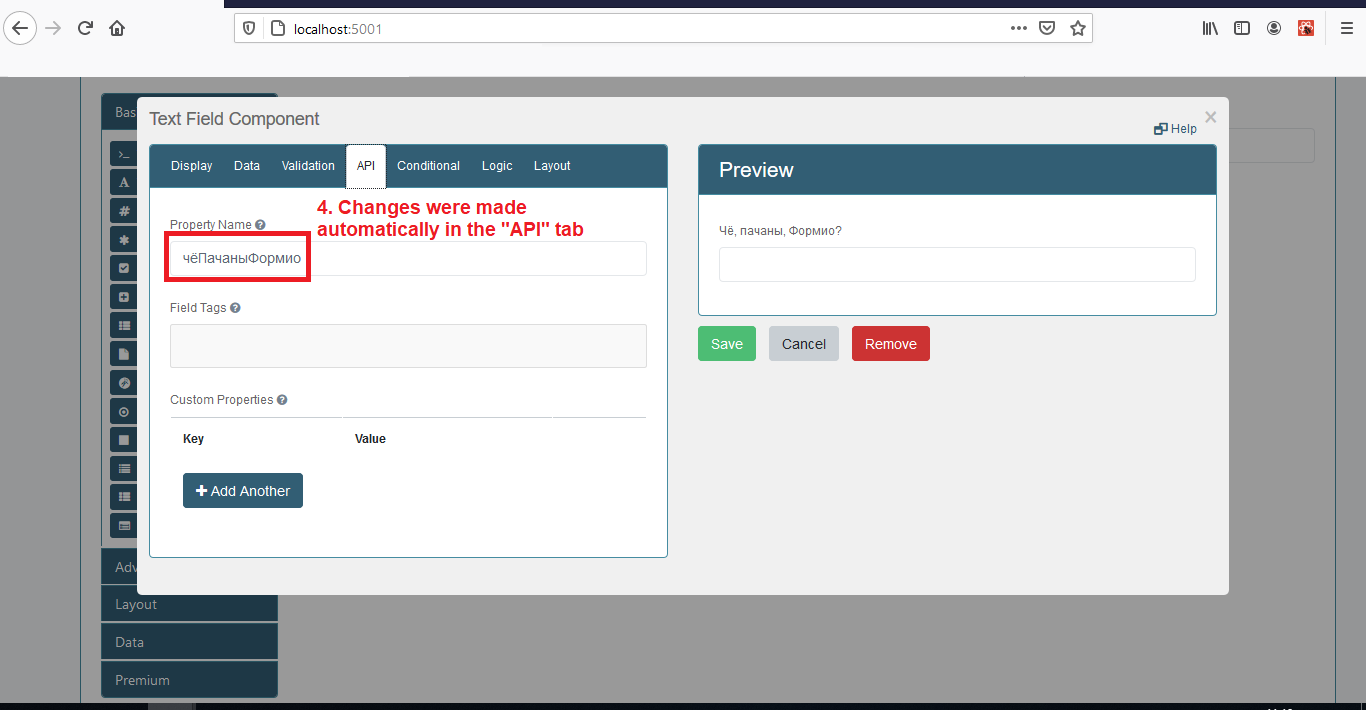Open the browser hamburger menu
The width and height of the screenshot is (1366, 710).
click(1346, 27)
